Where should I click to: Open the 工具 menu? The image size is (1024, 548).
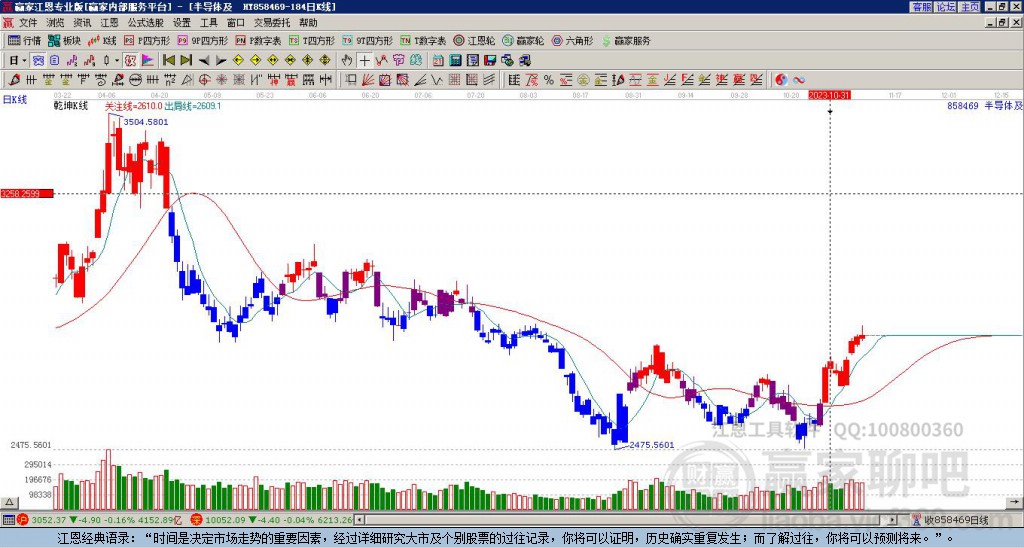point(208,23)
